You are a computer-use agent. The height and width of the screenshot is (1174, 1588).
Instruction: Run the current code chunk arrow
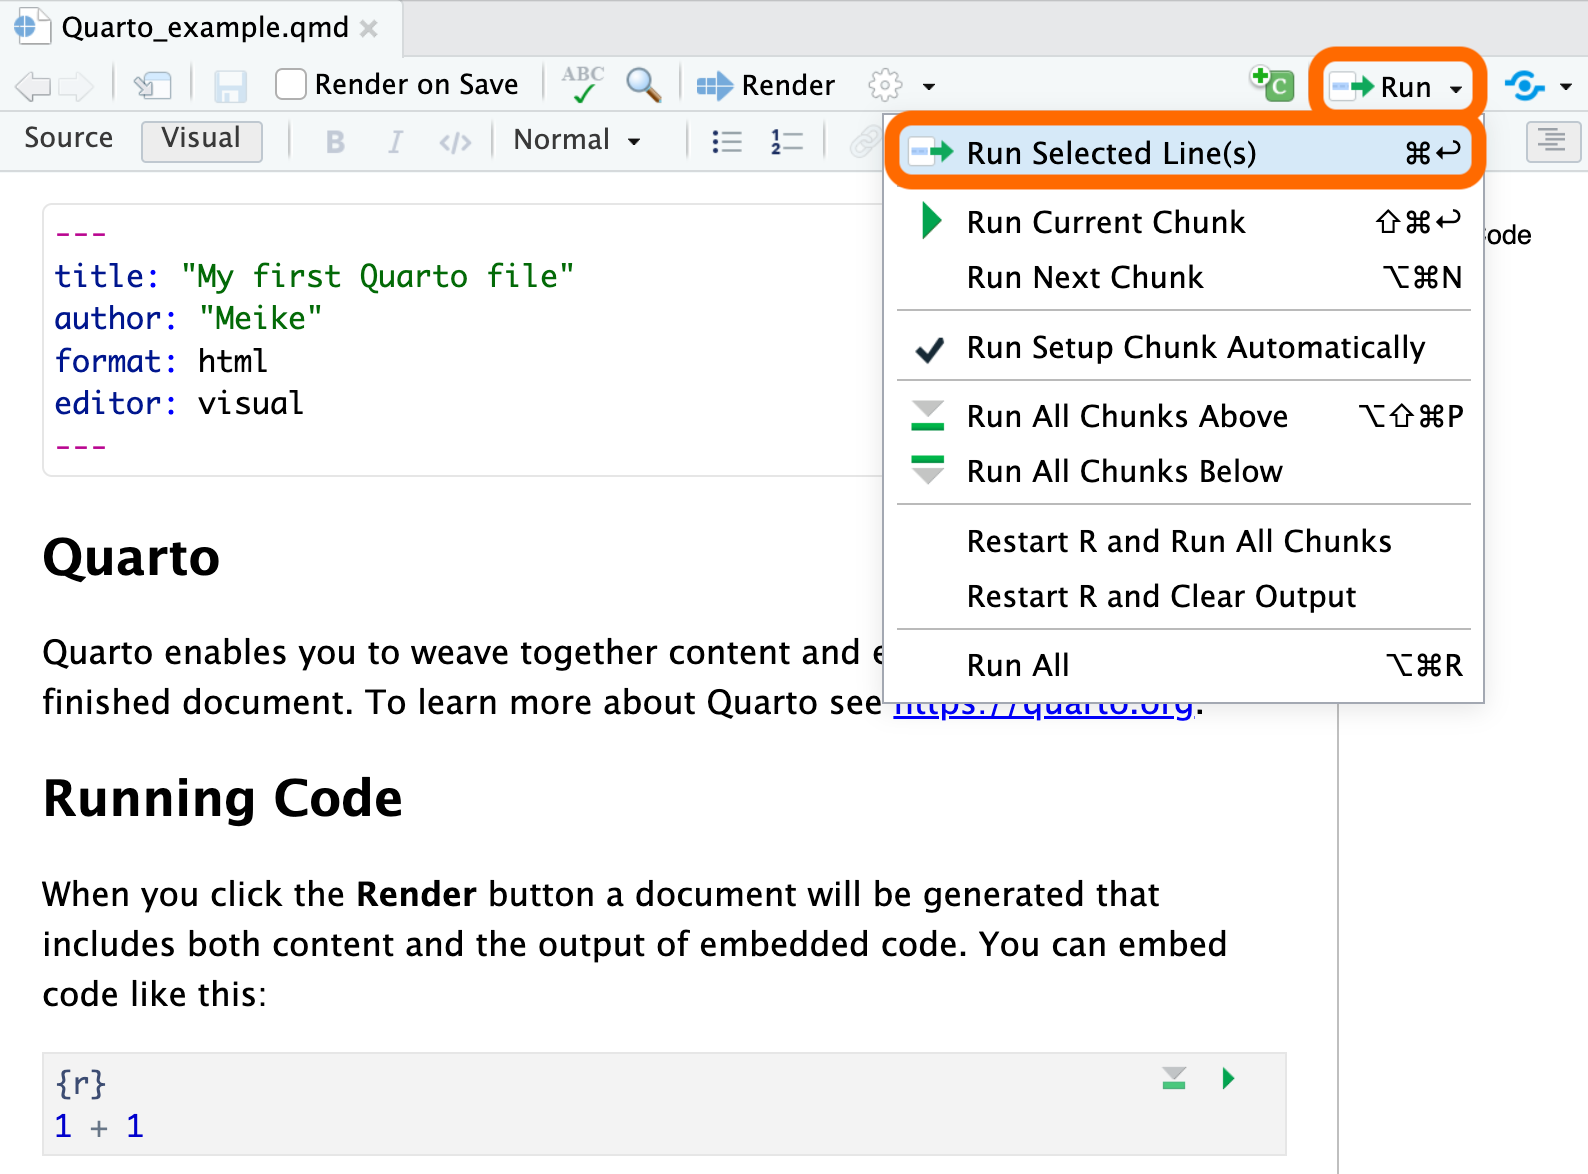click(x=1228, y=1078)
